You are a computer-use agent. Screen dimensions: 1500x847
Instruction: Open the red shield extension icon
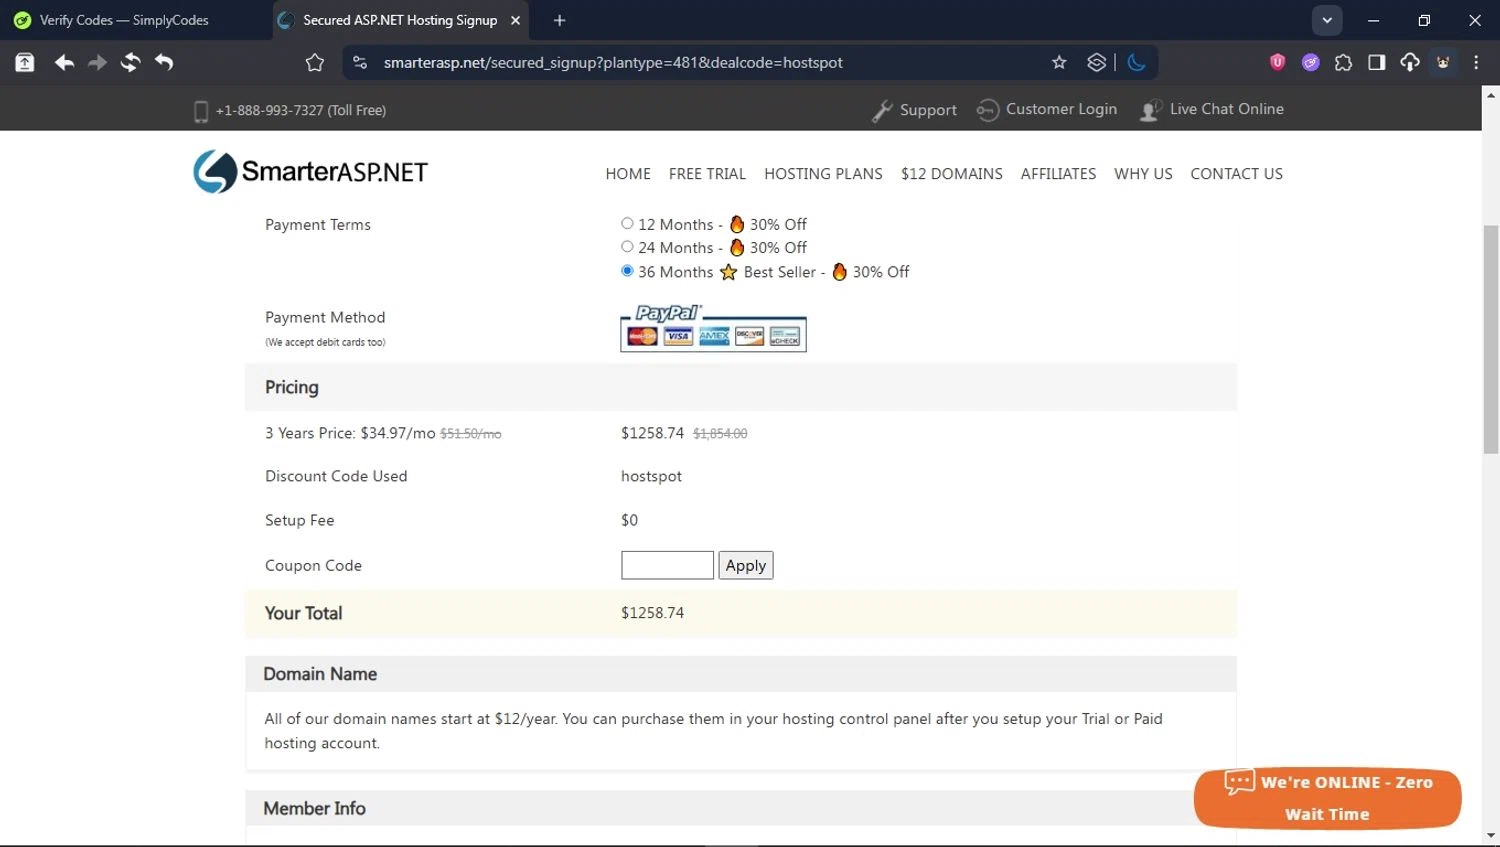(1277, 62)
